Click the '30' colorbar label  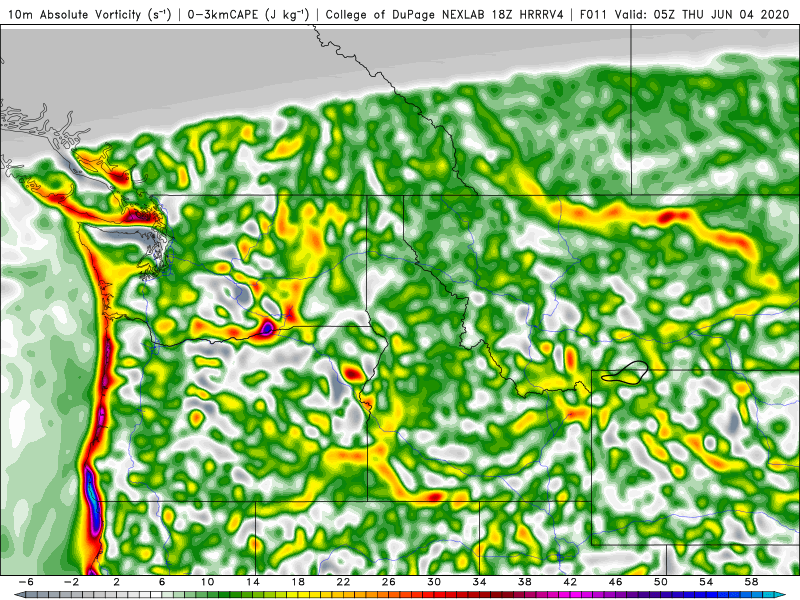pos(434,582)
